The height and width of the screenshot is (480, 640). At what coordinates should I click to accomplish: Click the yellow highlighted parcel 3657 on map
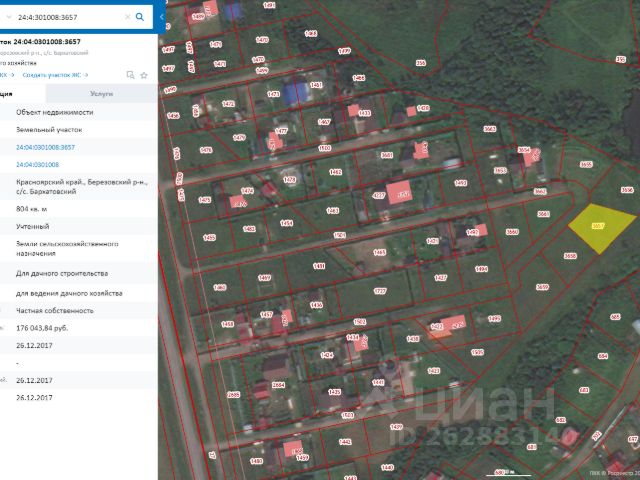[x=600, y=227]
